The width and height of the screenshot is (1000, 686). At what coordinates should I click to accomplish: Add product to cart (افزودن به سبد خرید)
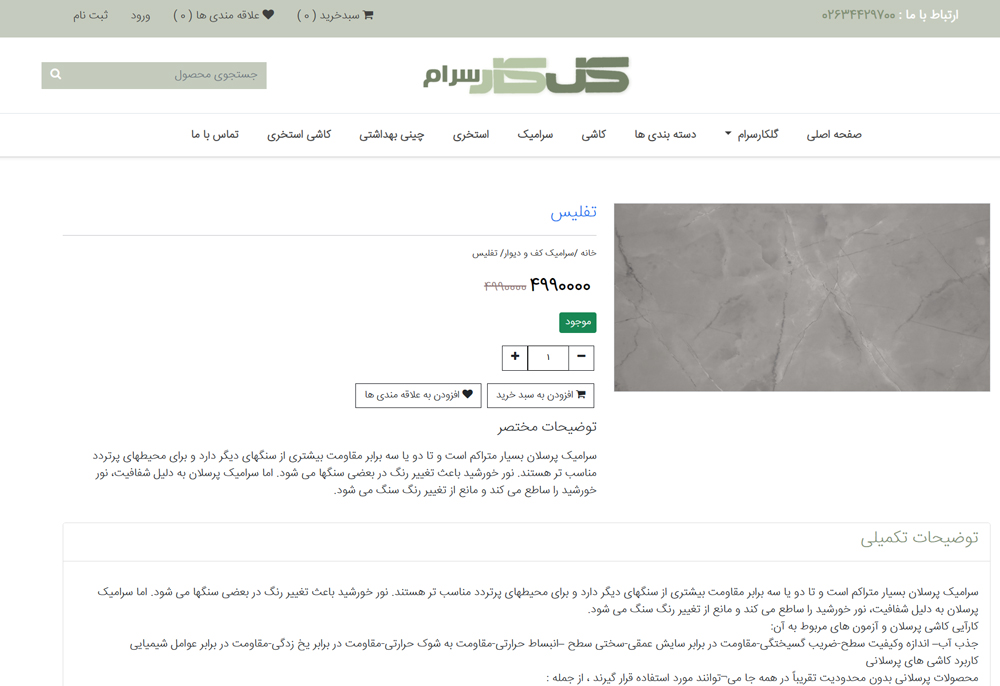coord(540,395)
